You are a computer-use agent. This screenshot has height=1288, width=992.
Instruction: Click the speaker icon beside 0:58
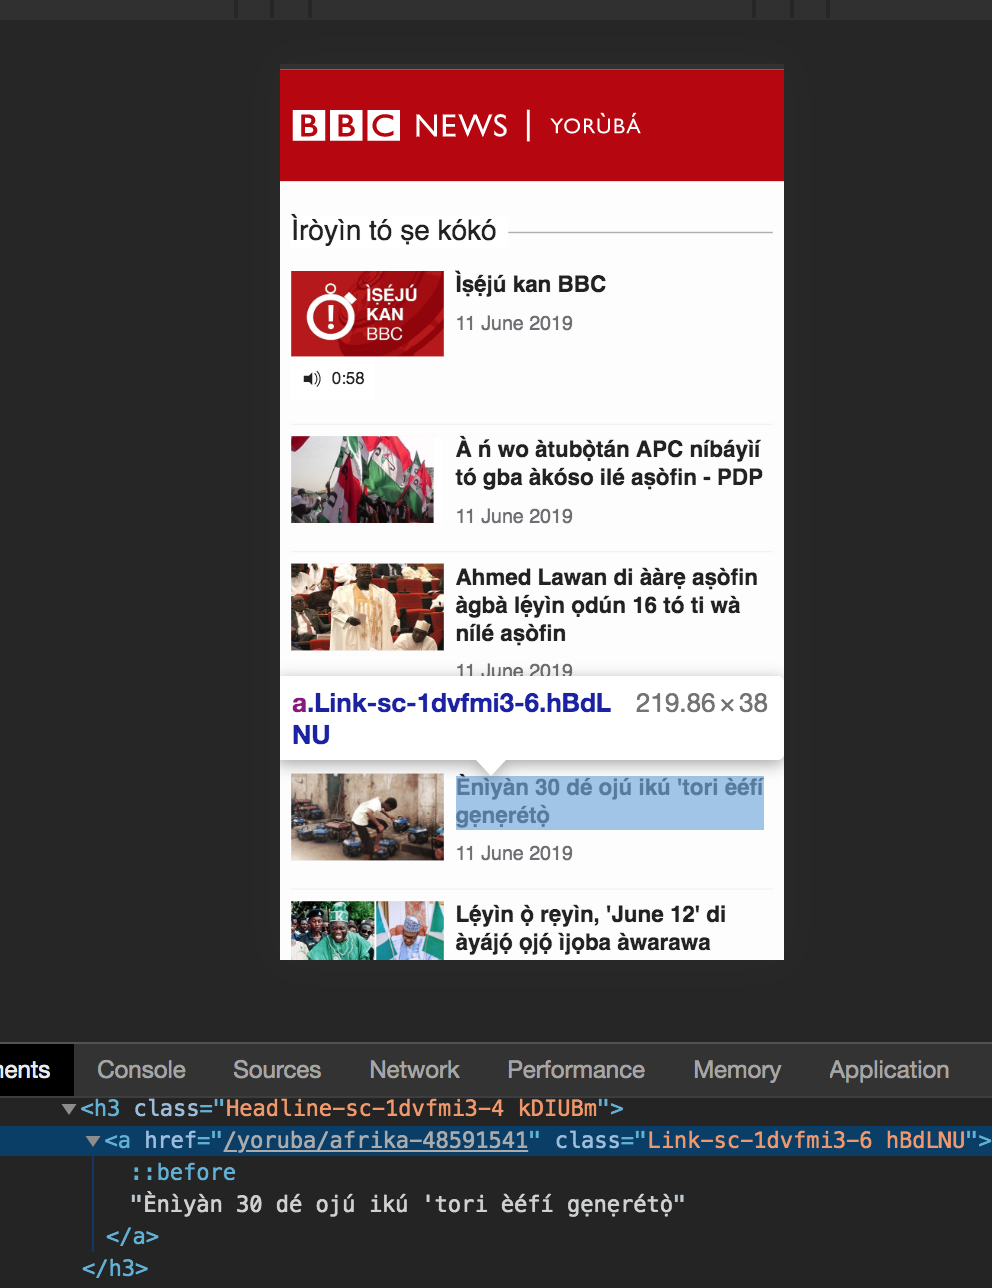tap(311, 378)
